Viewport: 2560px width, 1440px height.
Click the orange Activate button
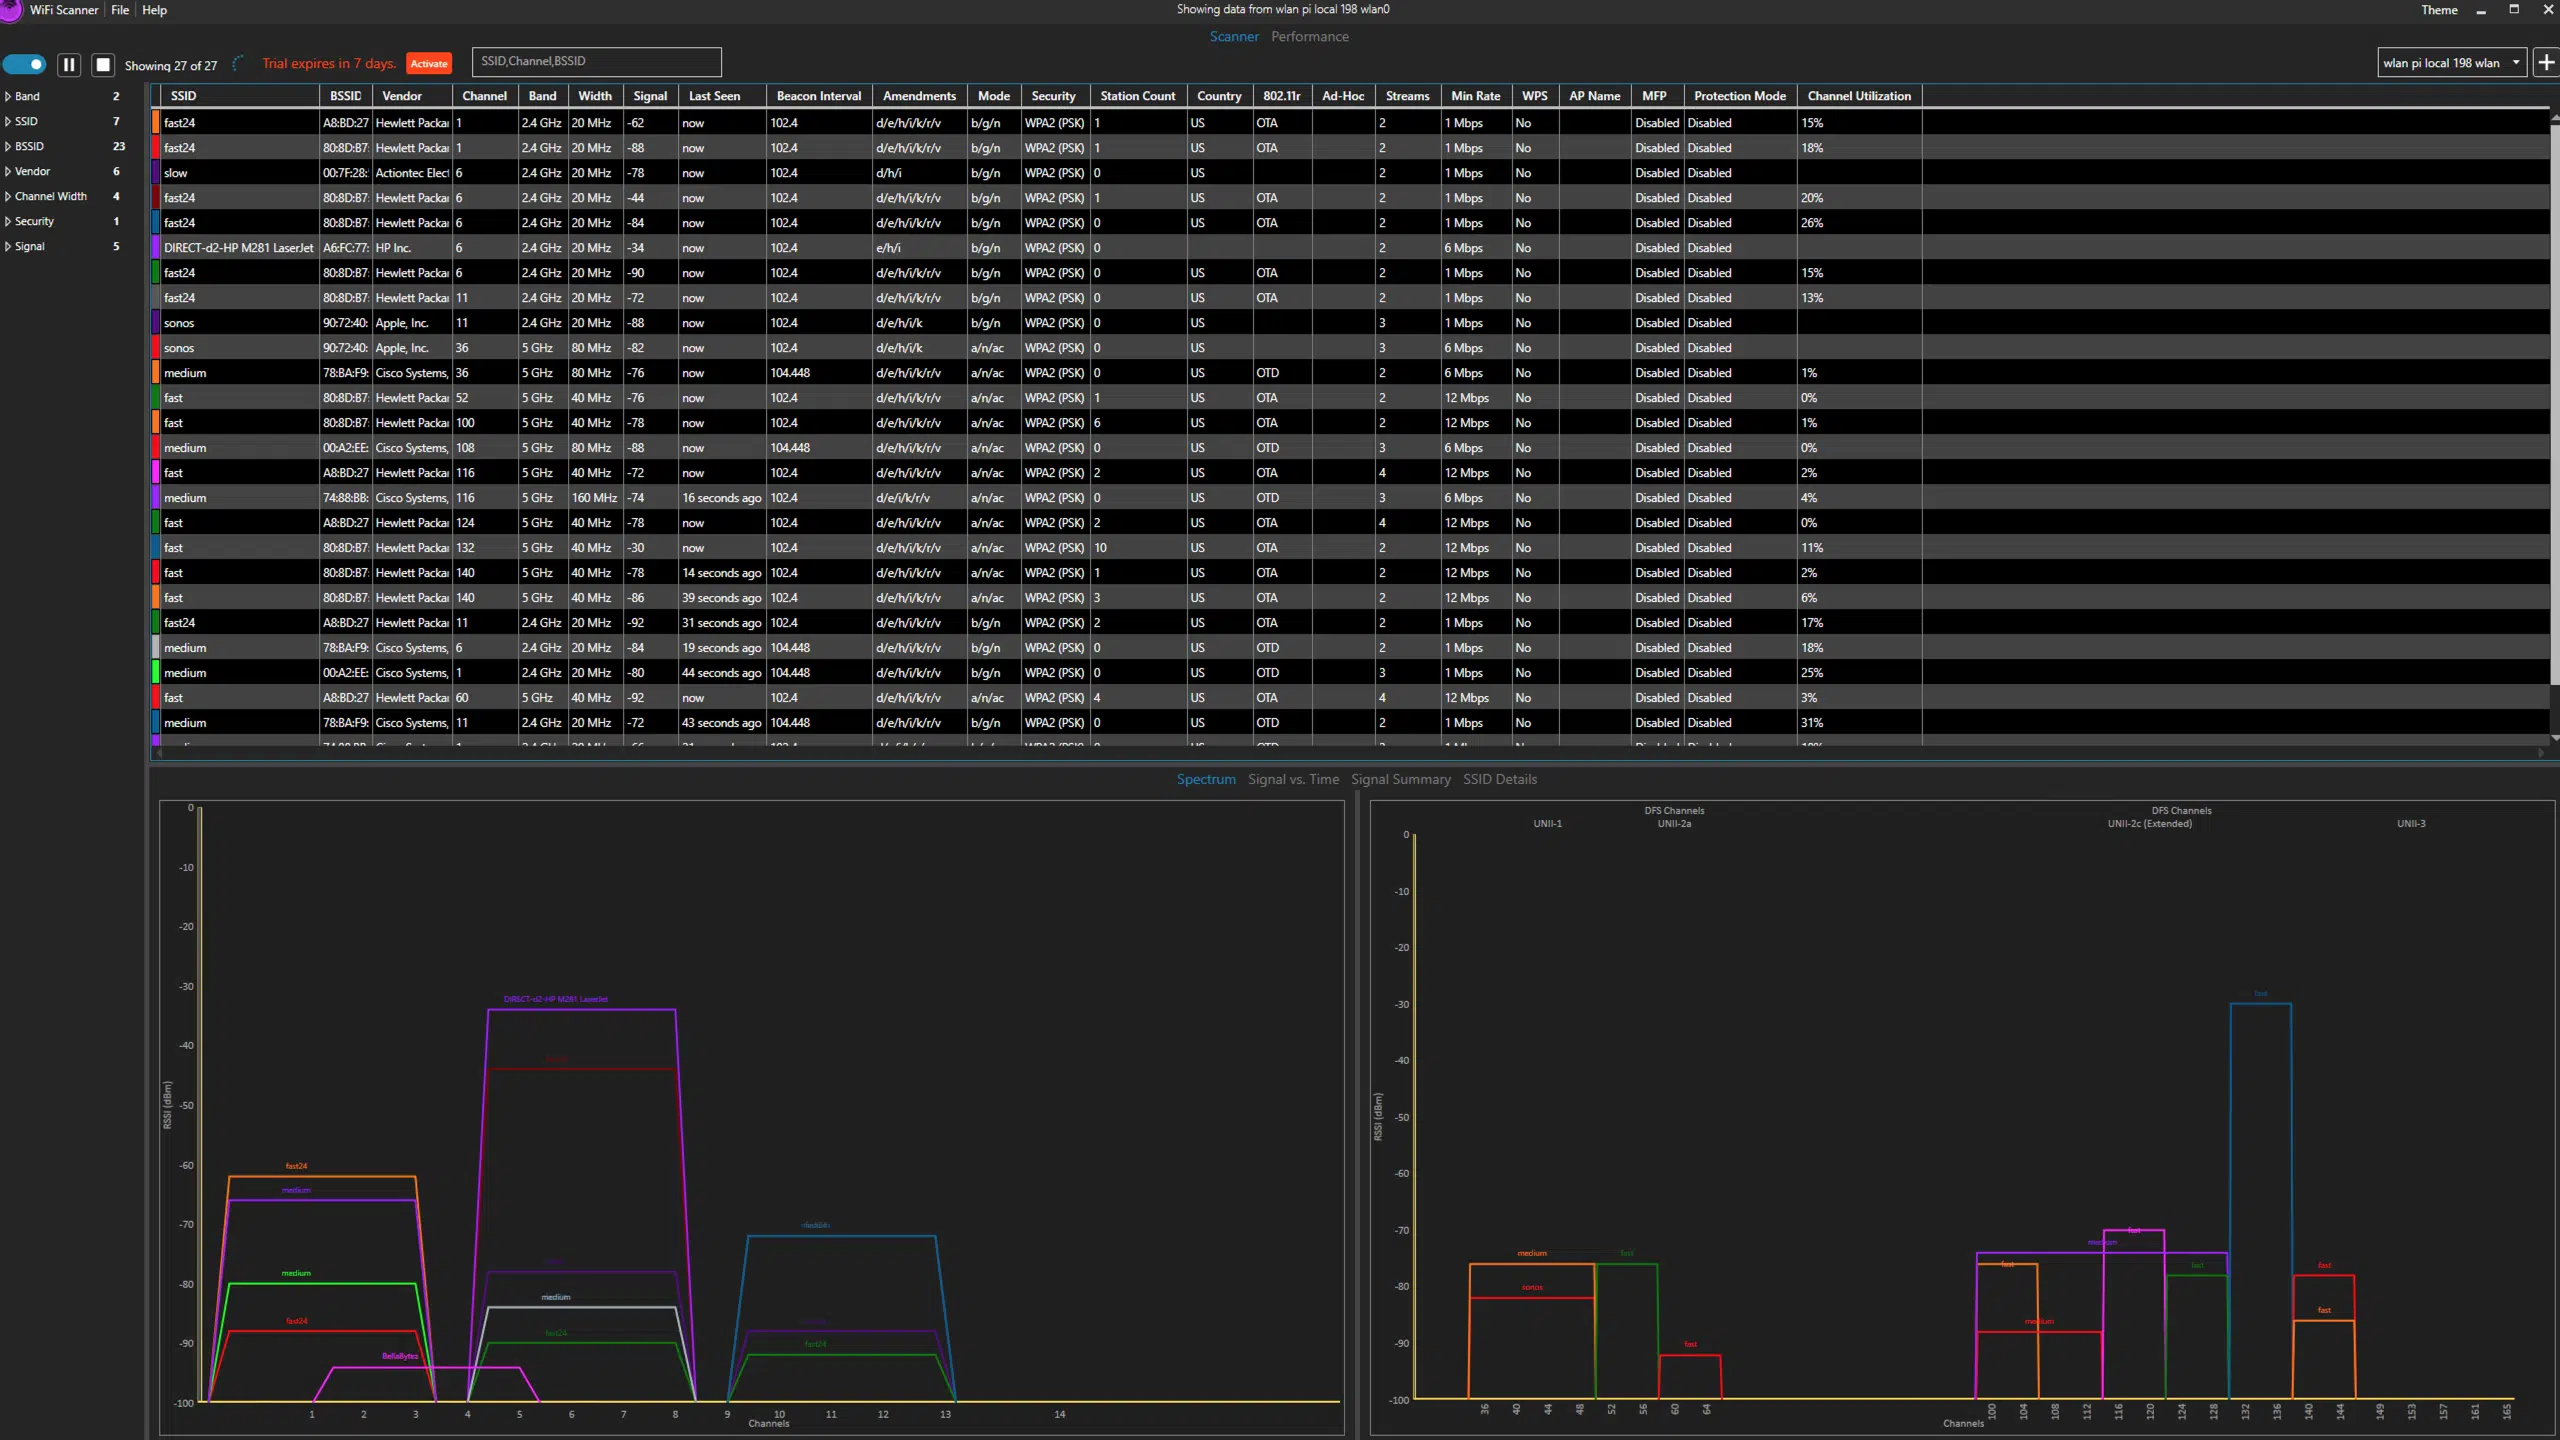(429, 64)
